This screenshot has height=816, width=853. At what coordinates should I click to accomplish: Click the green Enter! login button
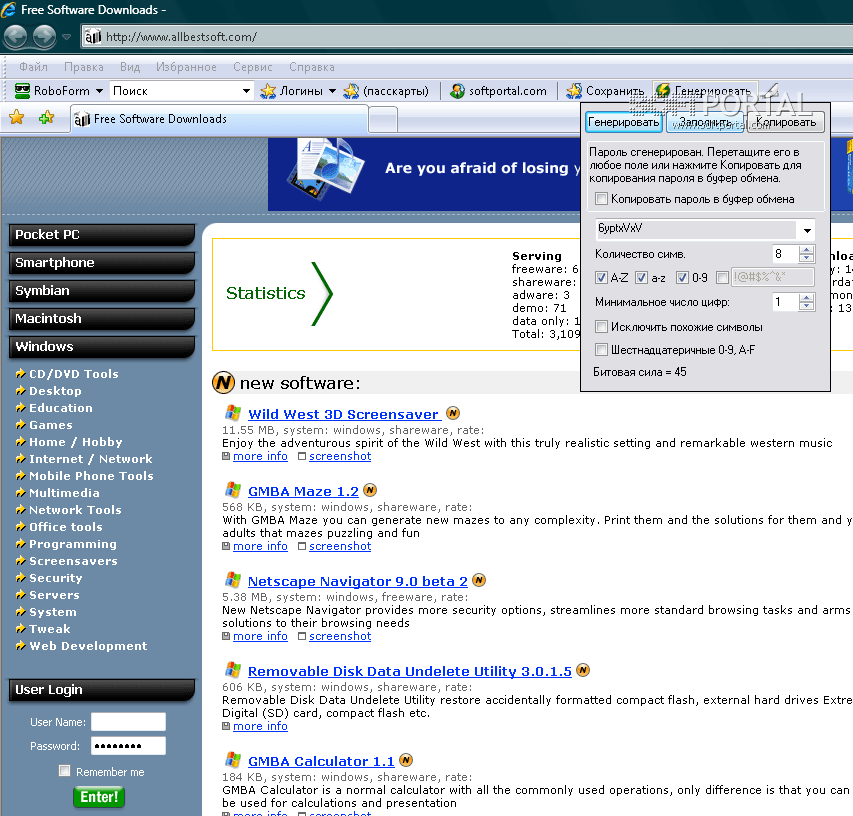[x=99, y=797]
